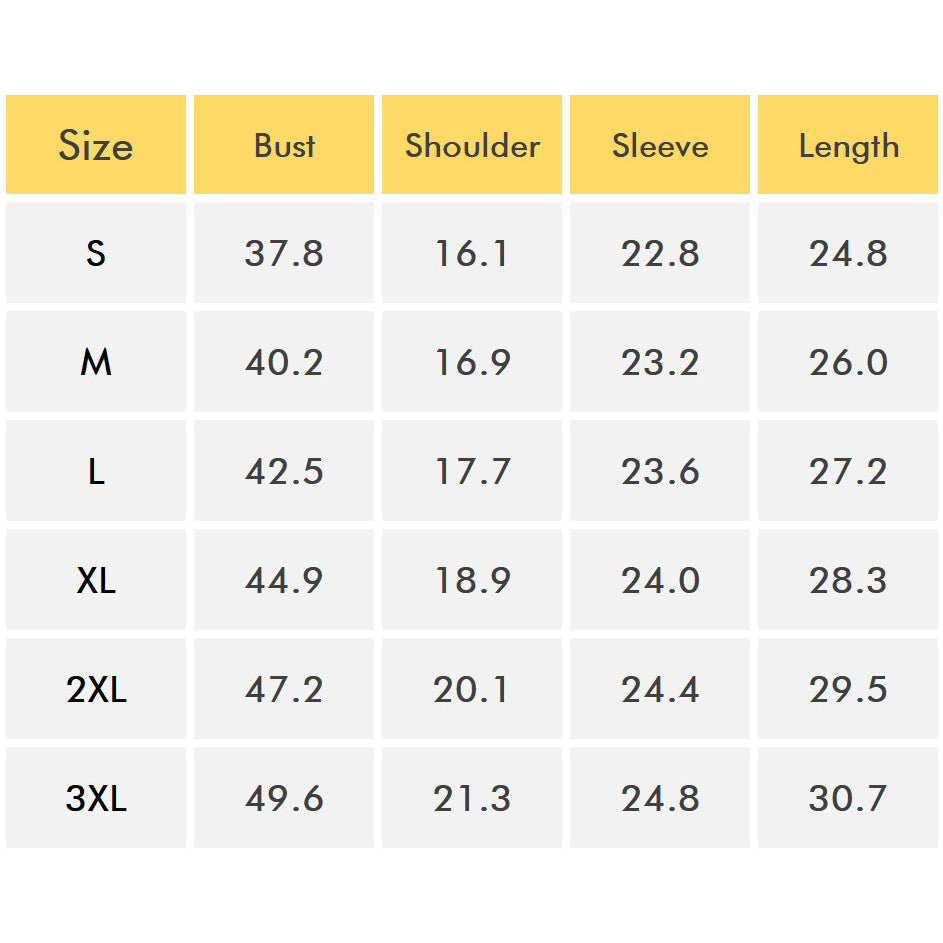Click the 47.2 bust cell
The image size is (943, 943).
click(x=284, y=689)
